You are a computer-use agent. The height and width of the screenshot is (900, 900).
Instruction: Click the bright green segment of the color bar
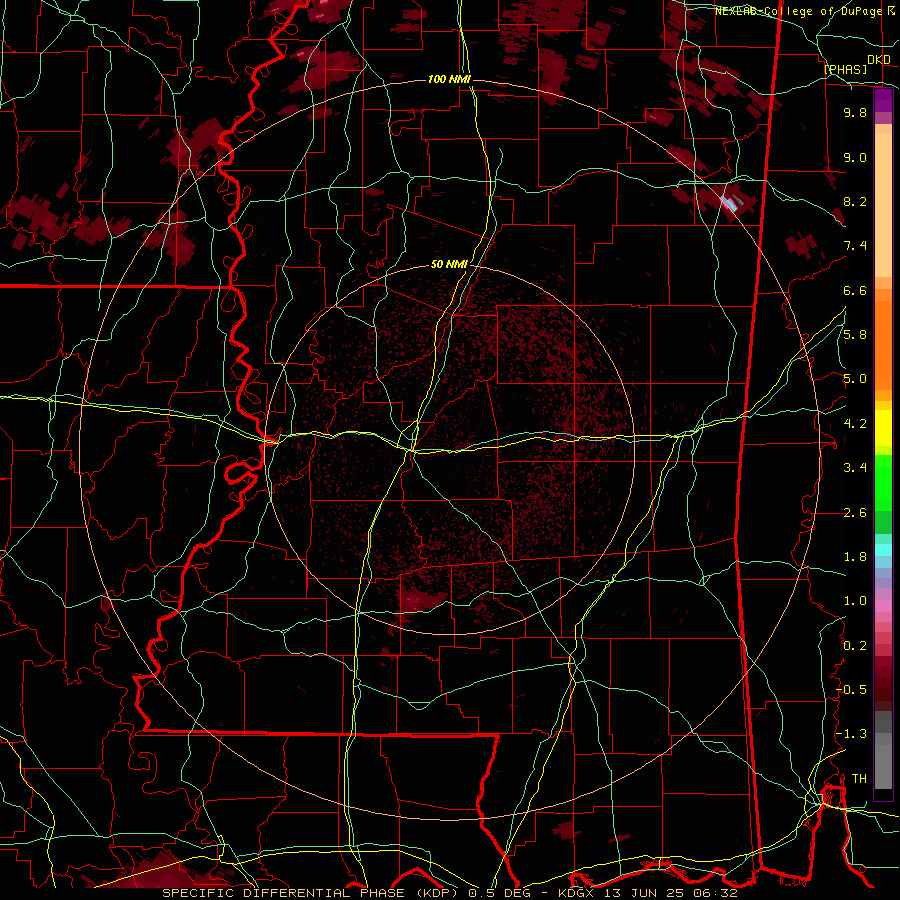pyautogui.click(x=883, y=482)
